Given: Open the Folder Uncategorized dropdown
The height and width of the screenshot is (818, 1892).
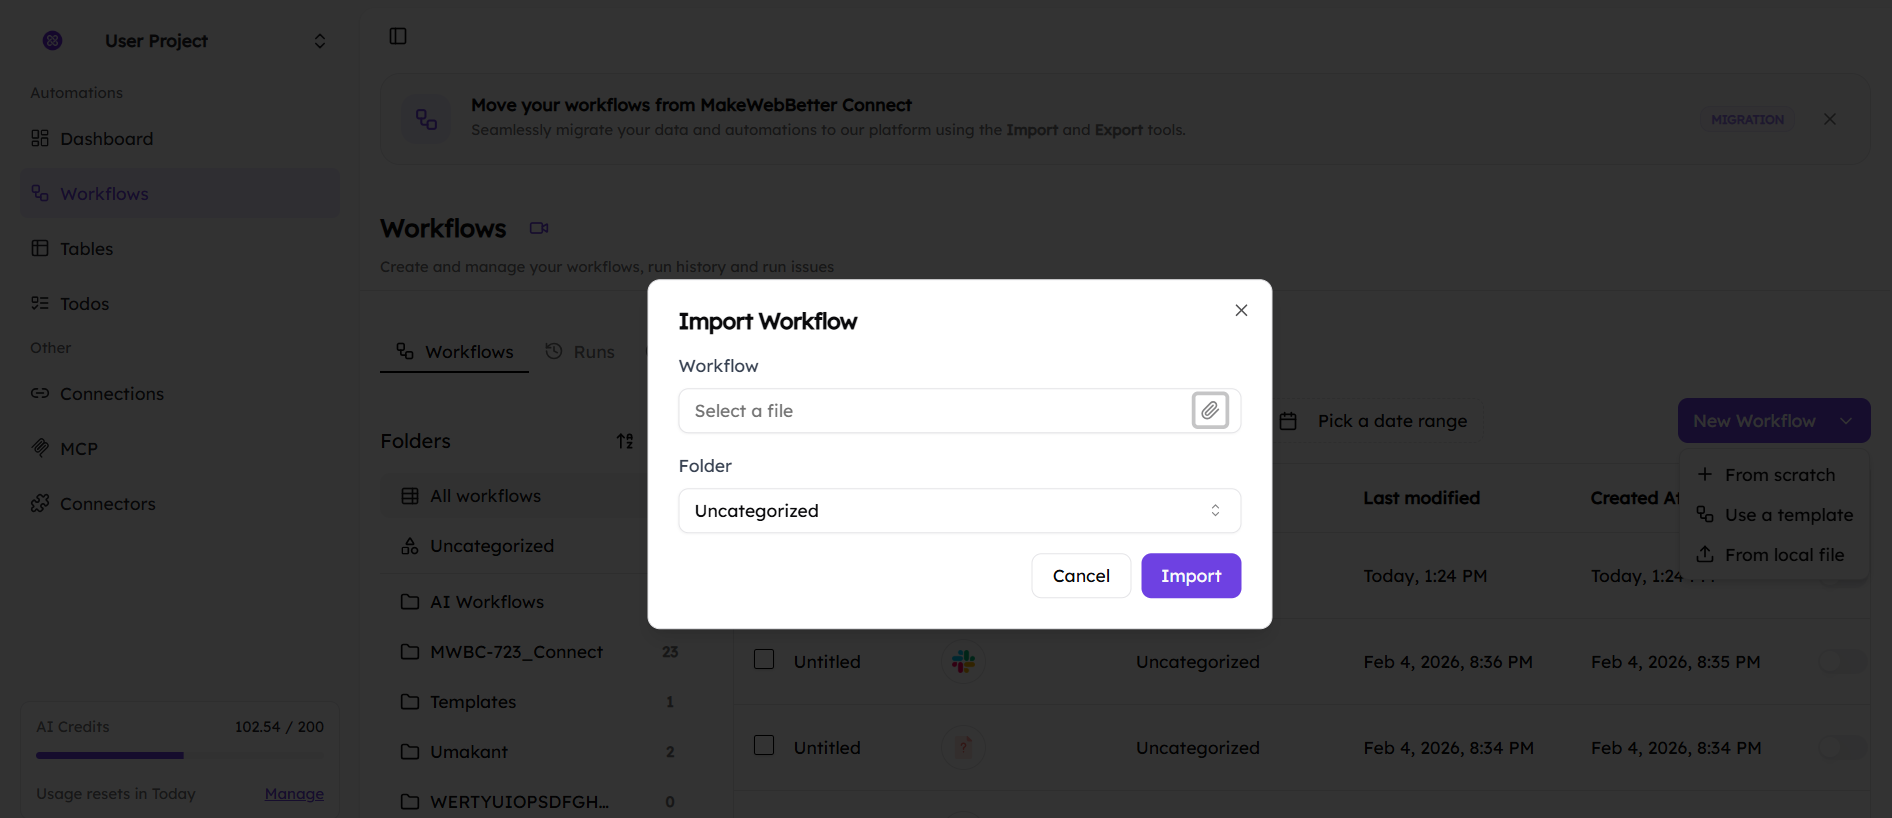Looking at the screenshot, I should 959,510.
